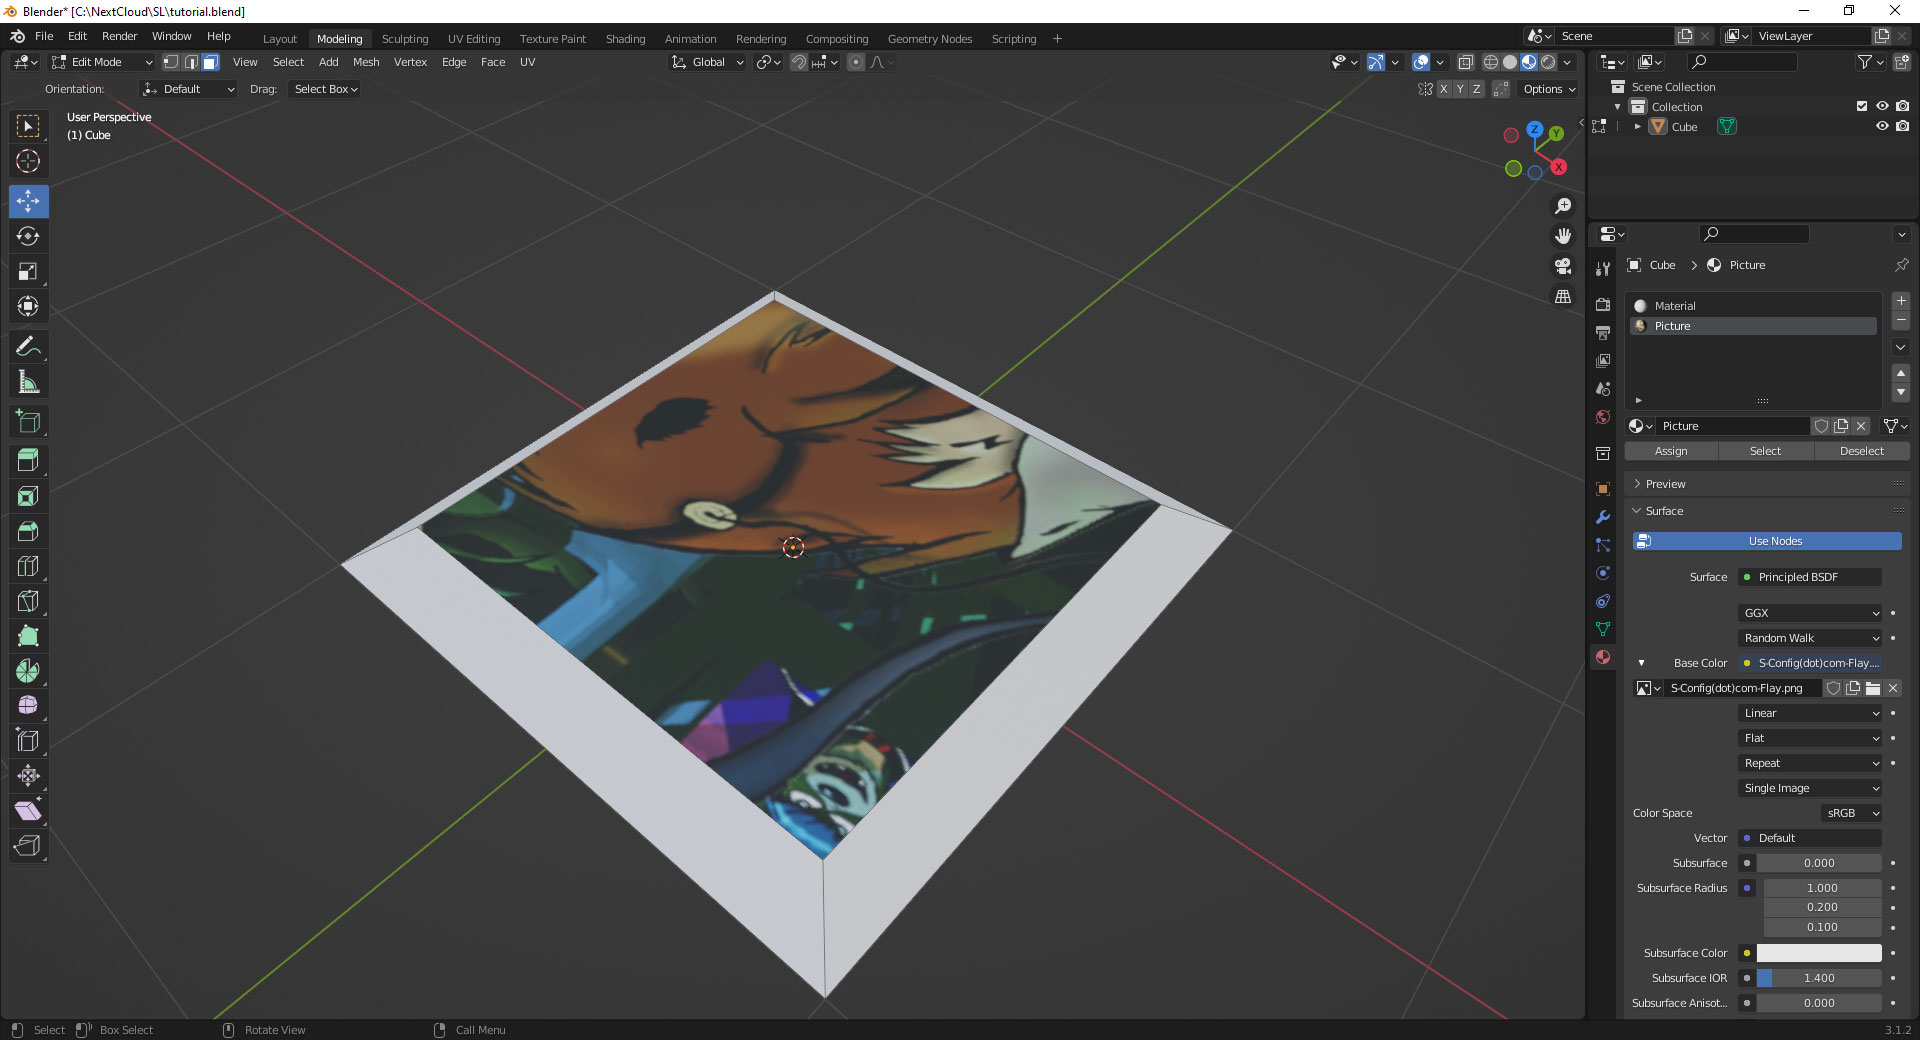
Task: Select the Edge Slide tool
Action: (x=28, y=741)
